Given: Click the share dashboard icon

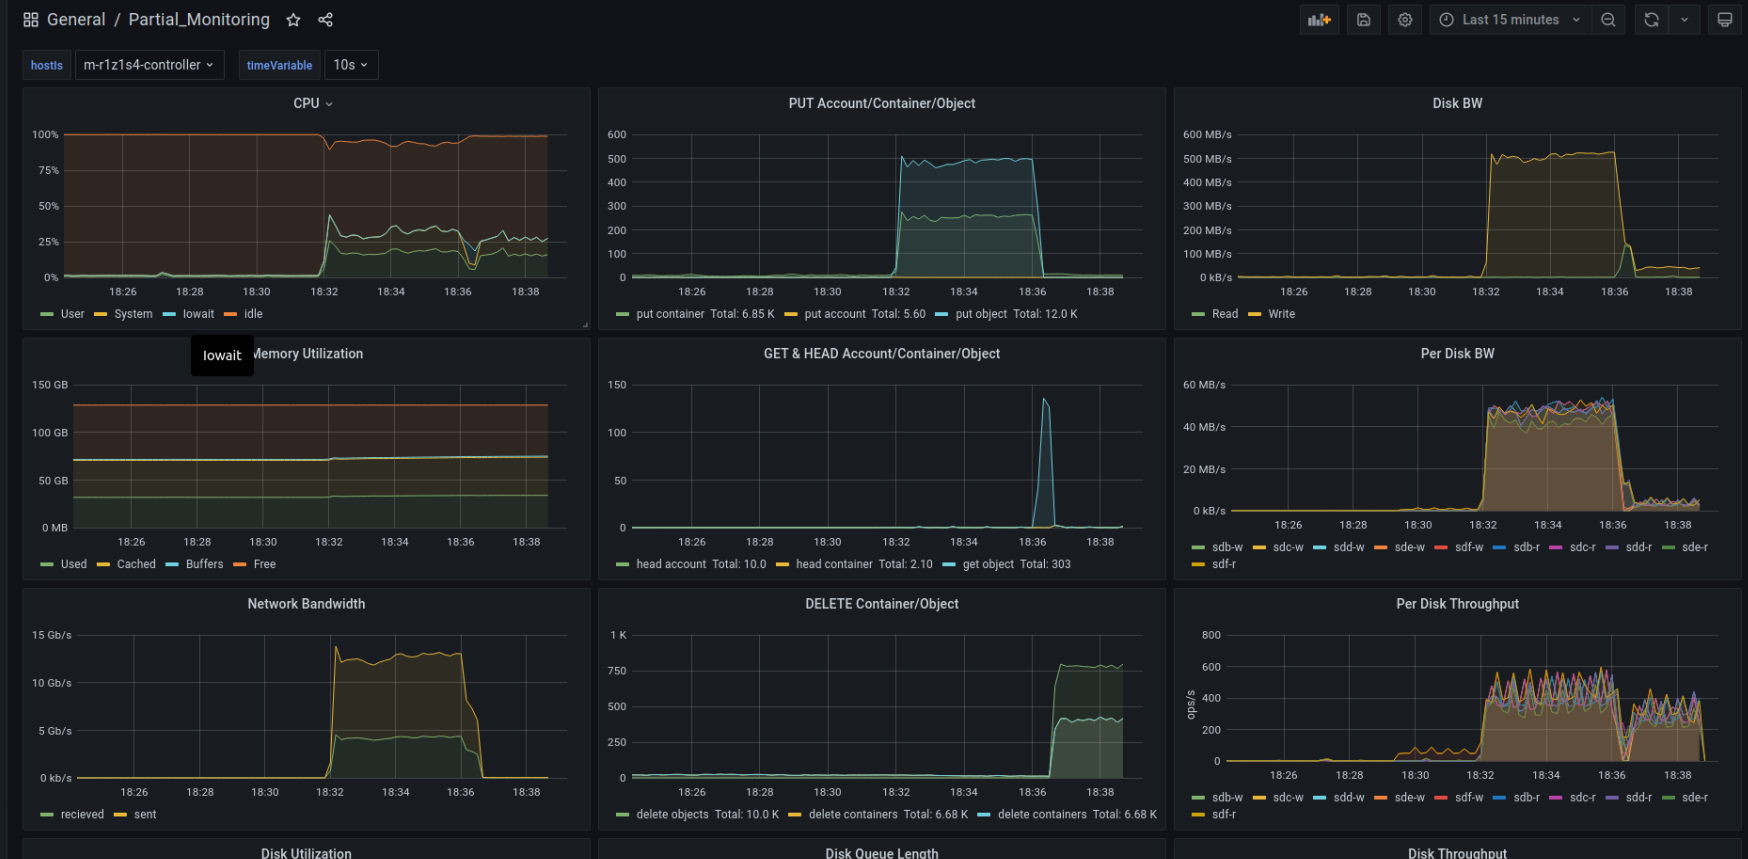Looking at the screenshot, I should tap(325, 20).
